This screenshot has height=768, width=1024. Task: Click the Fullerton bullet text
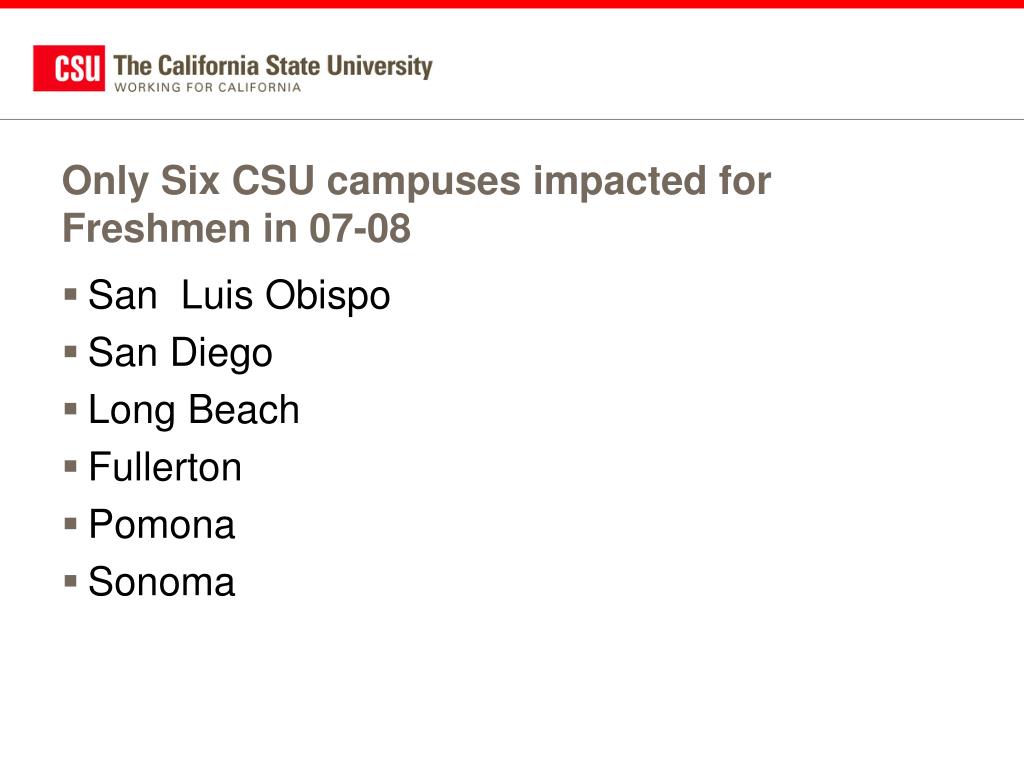(x=165, y=467)
